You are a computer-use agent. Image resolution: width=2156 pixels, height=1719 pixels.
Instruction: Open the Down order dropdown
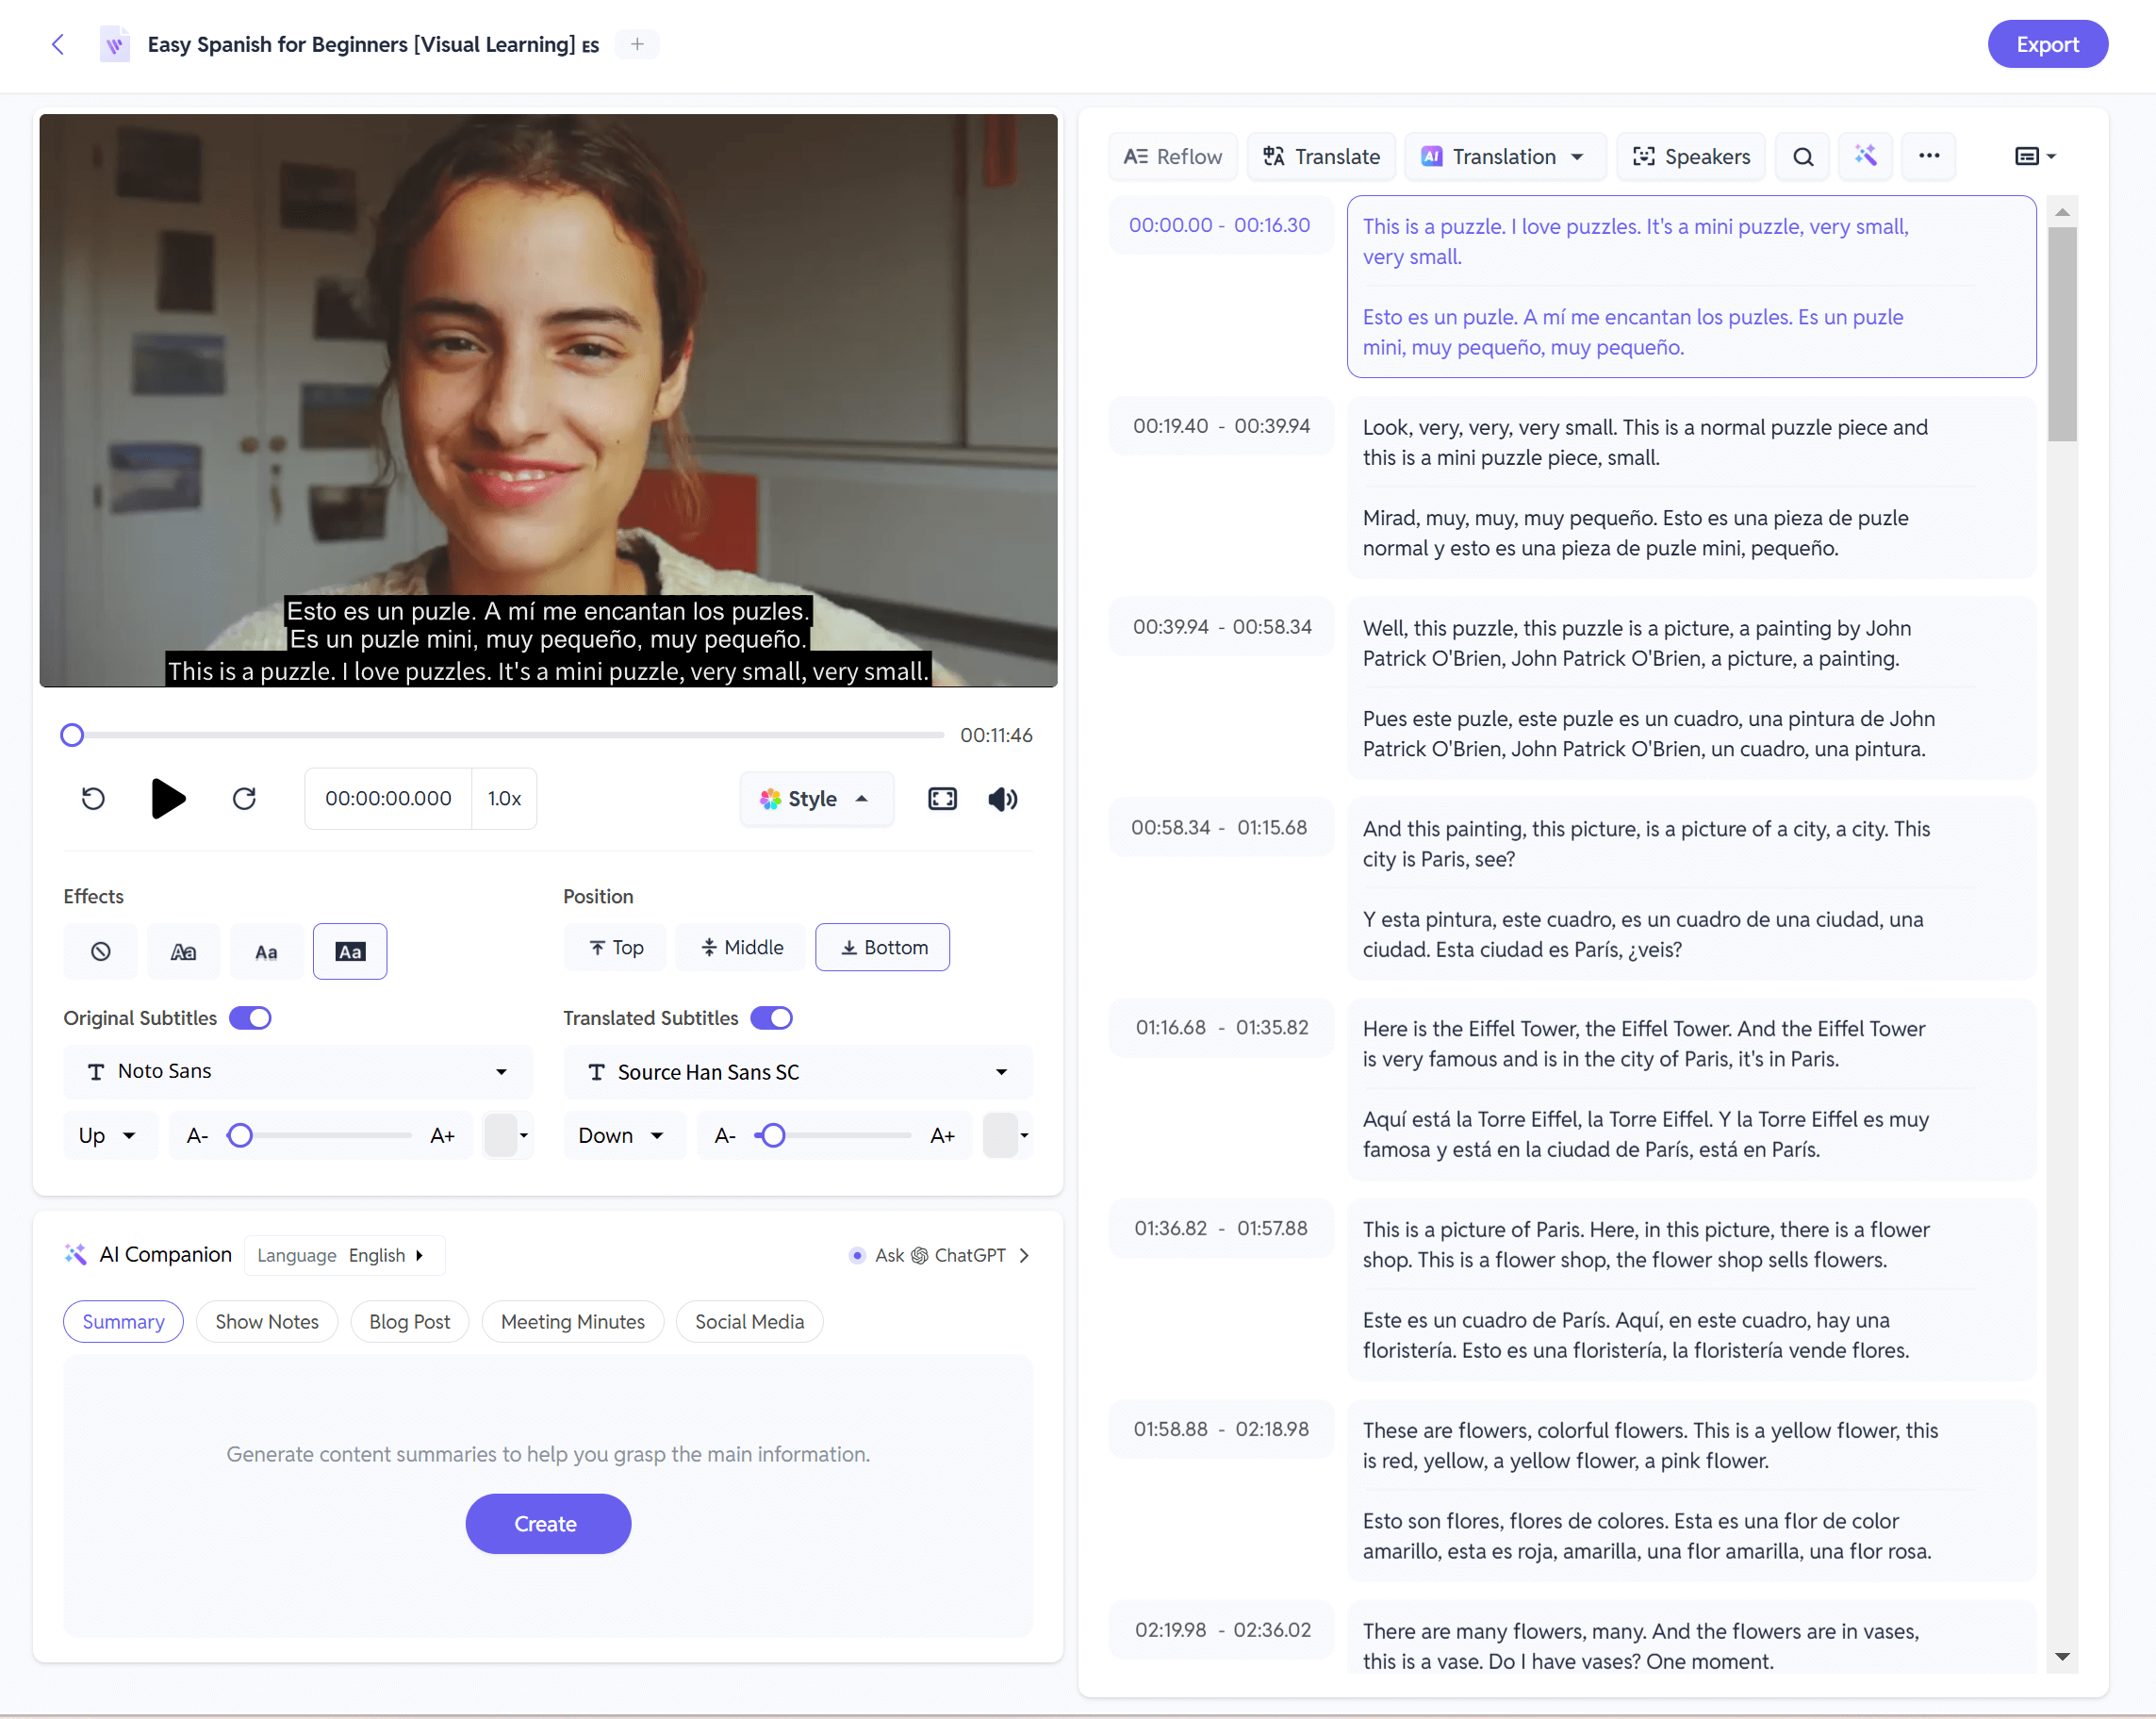pyautogui.click(x=624, y=1135)
